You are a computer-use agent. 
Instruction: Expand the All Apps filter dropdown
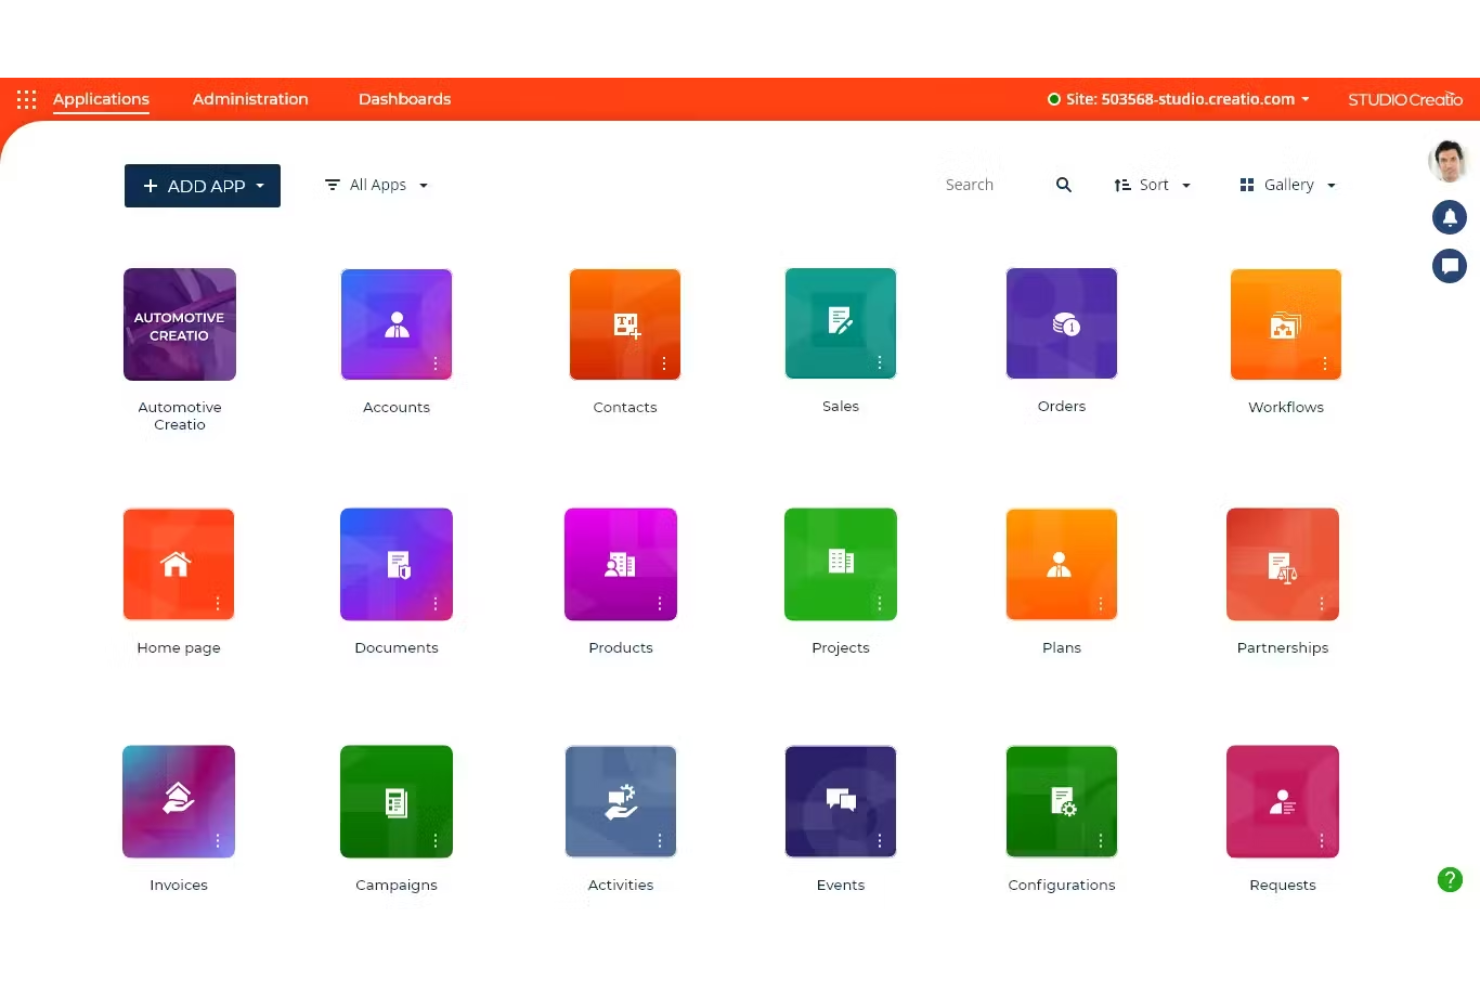tap(375, 184)
